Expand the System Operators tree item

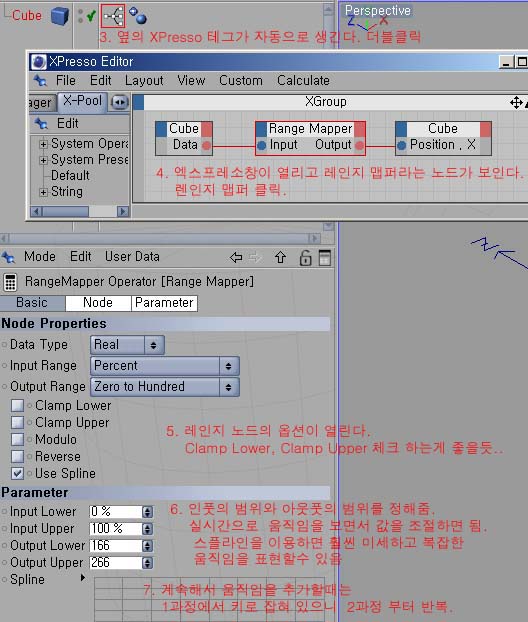tap(43, 144)
